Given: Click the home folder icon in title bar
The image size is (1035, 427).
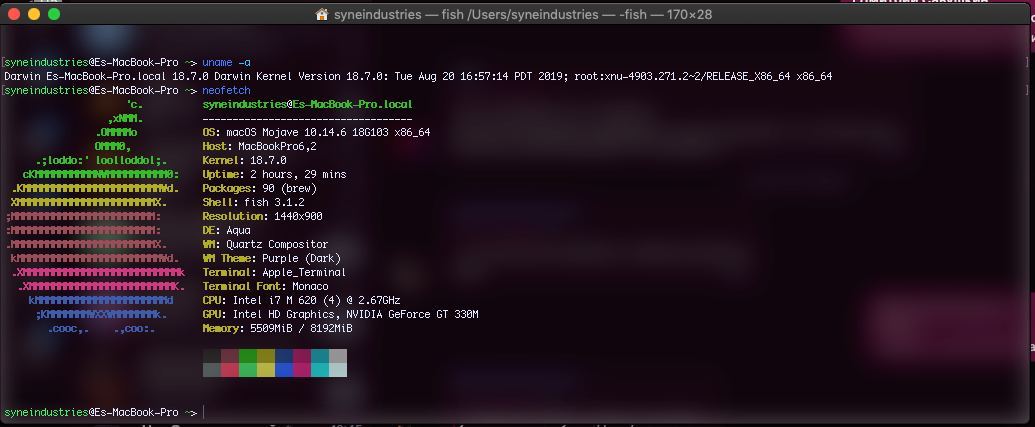Looking at the screenshot, I should click(x=322, y=14).
